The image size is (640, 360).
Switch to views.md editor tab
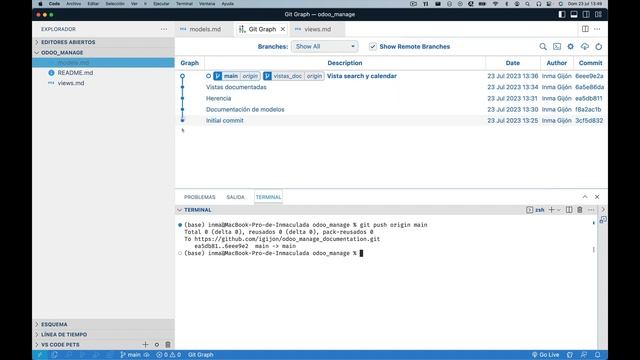(x=317, y=29)
